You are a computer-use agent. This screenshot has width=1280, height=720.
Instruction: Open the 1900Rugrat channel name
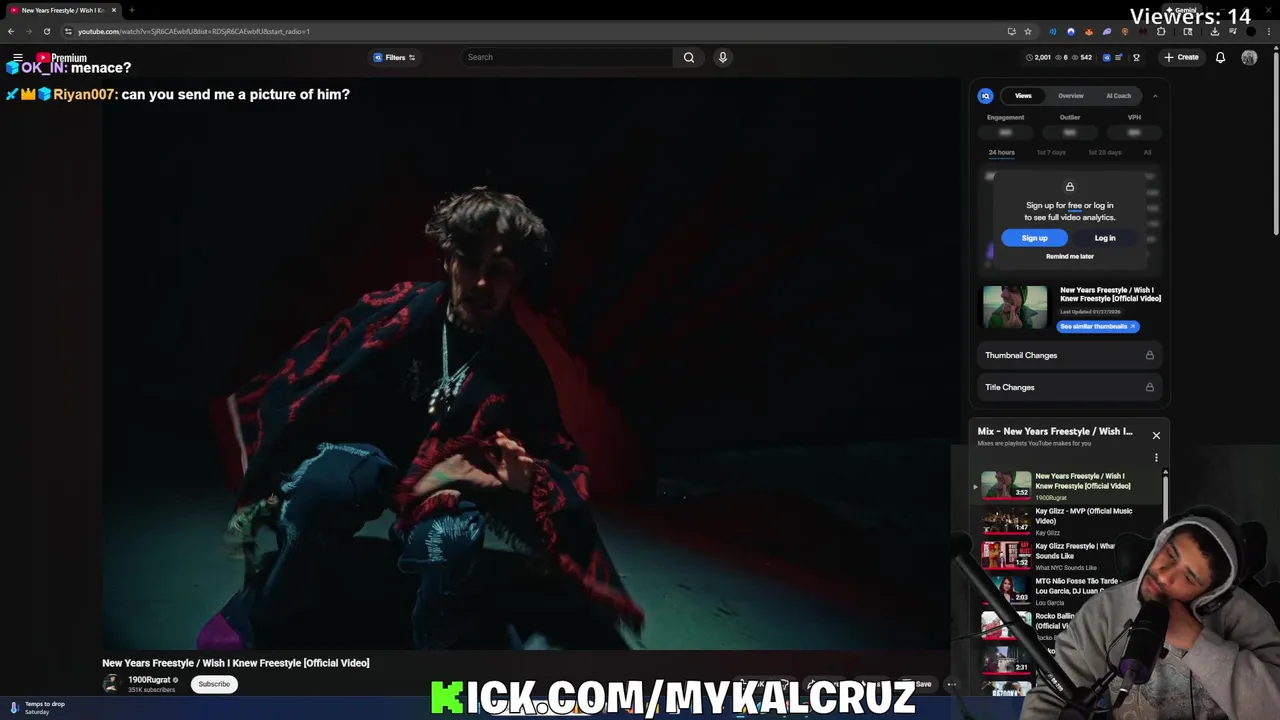tap(149, 680)
